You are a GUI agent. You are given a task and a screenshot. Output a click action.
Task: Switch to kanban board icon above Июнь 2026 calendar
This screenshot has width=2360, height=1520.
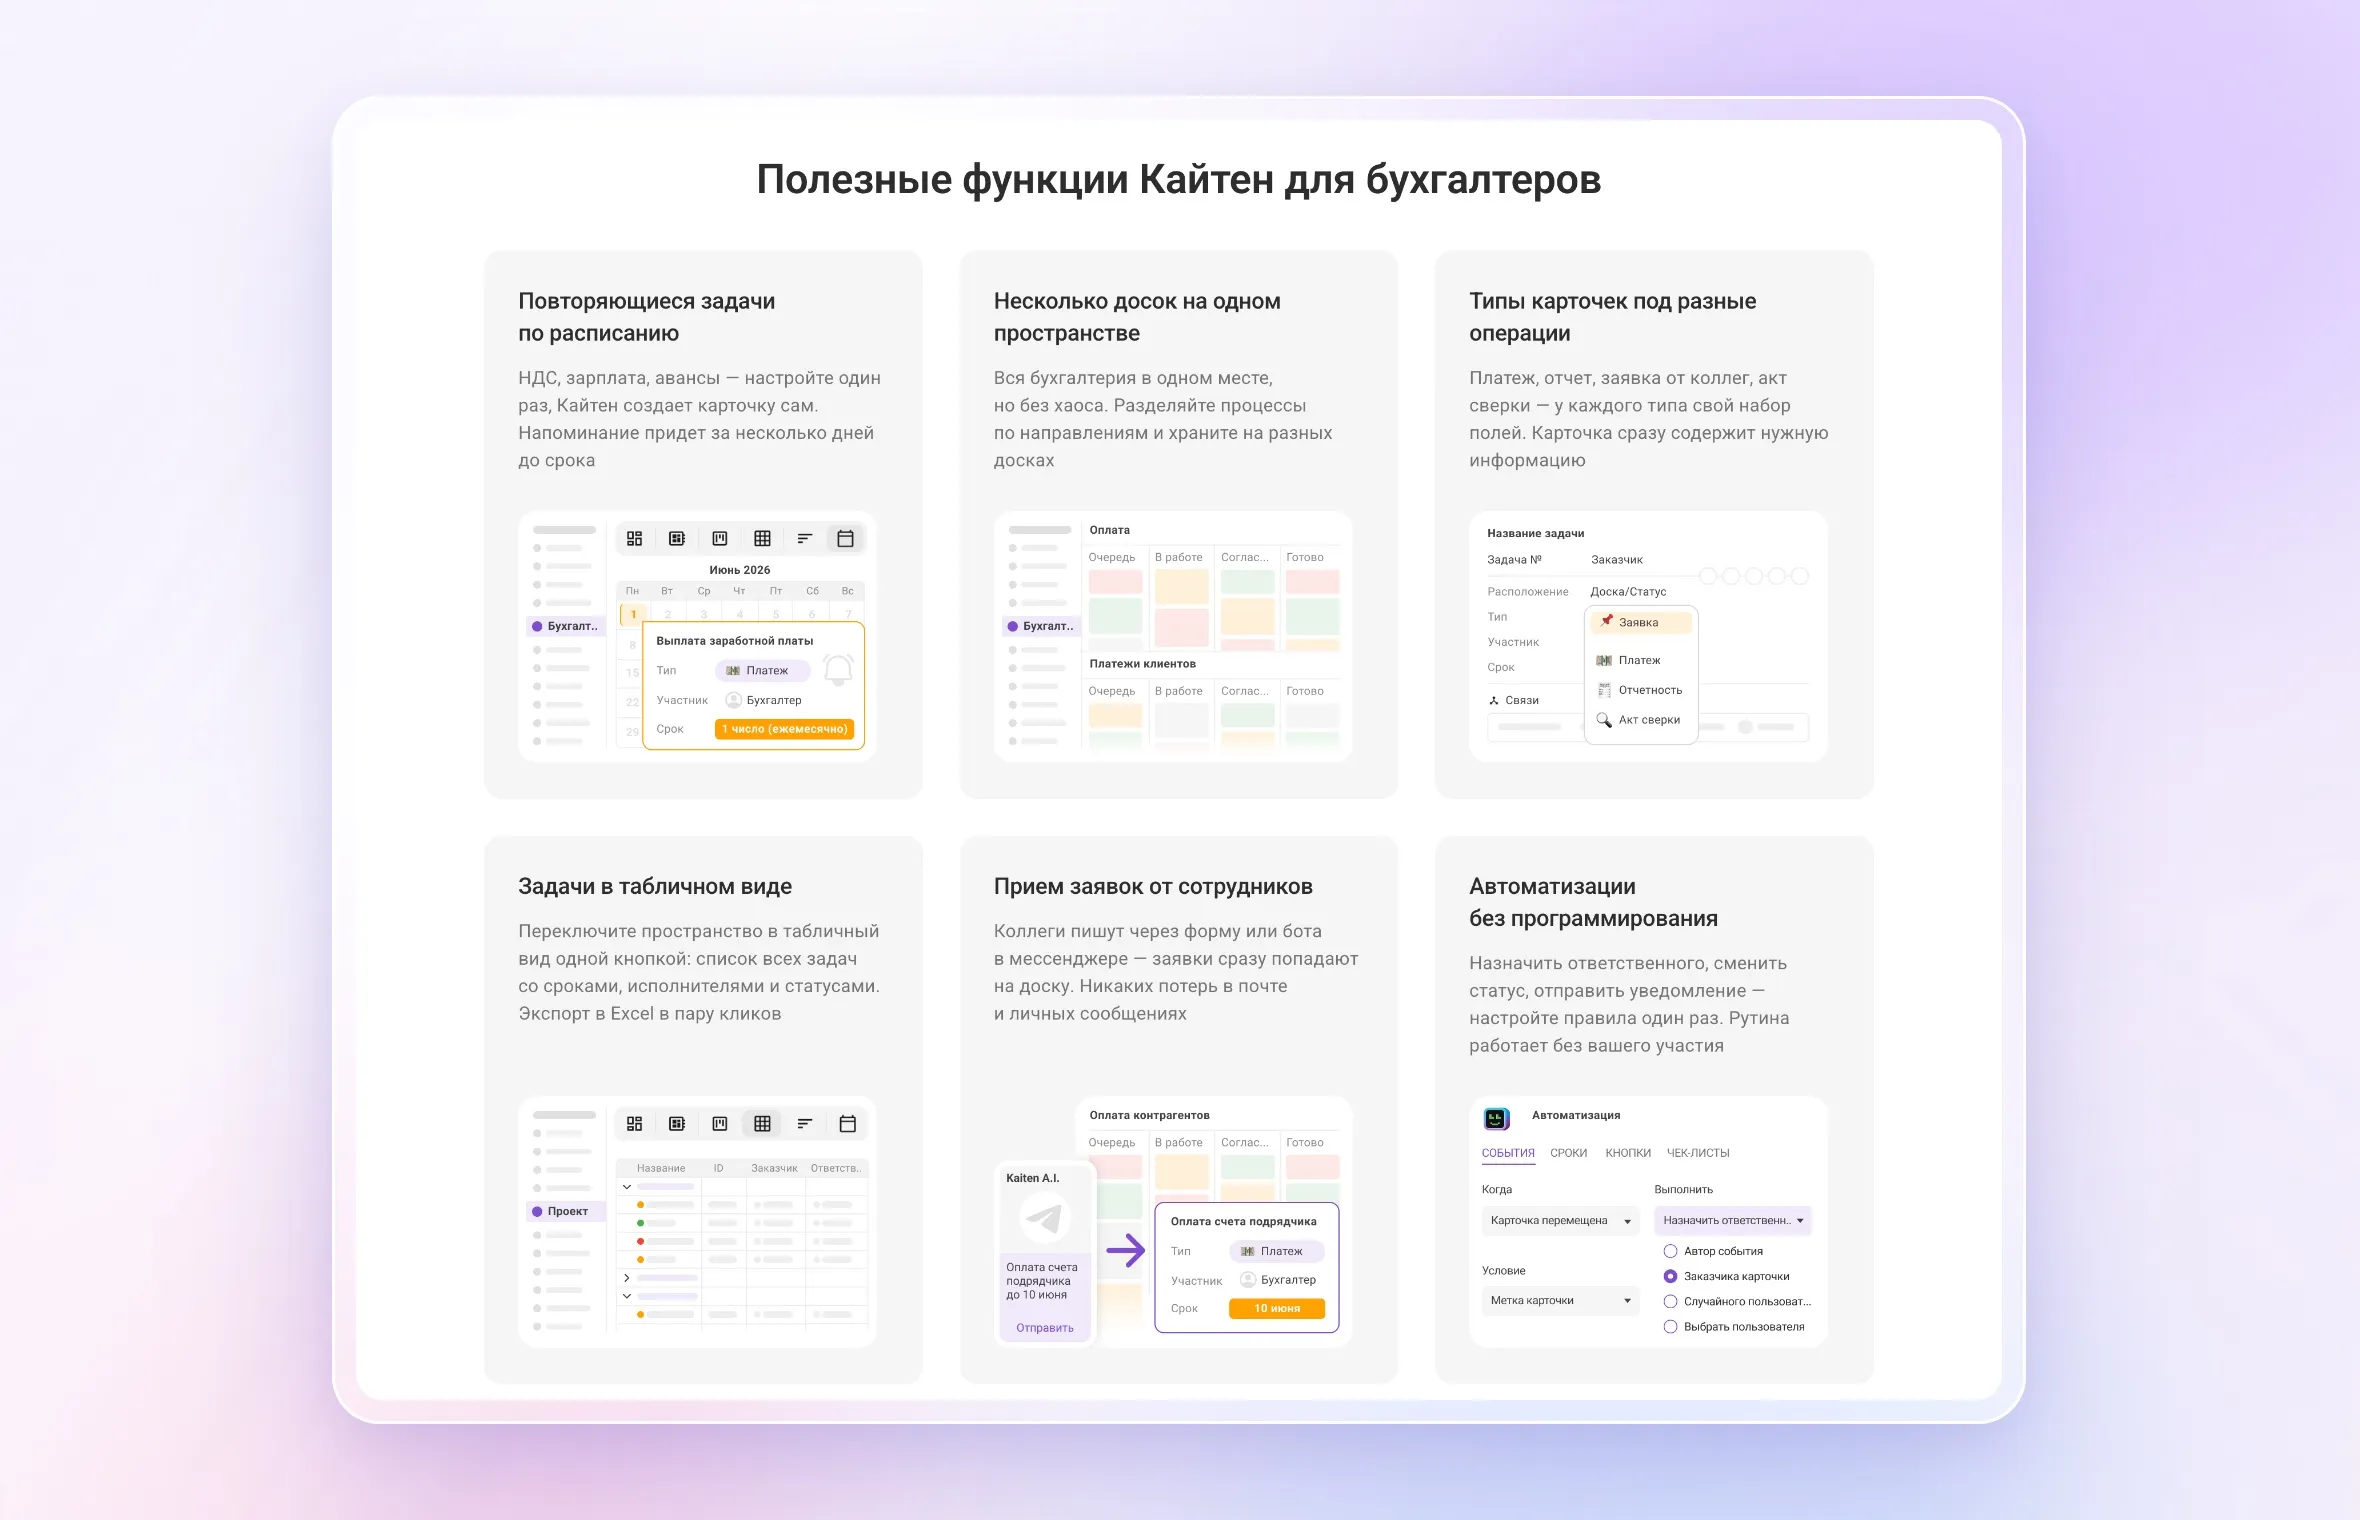[x=719, y=539]
